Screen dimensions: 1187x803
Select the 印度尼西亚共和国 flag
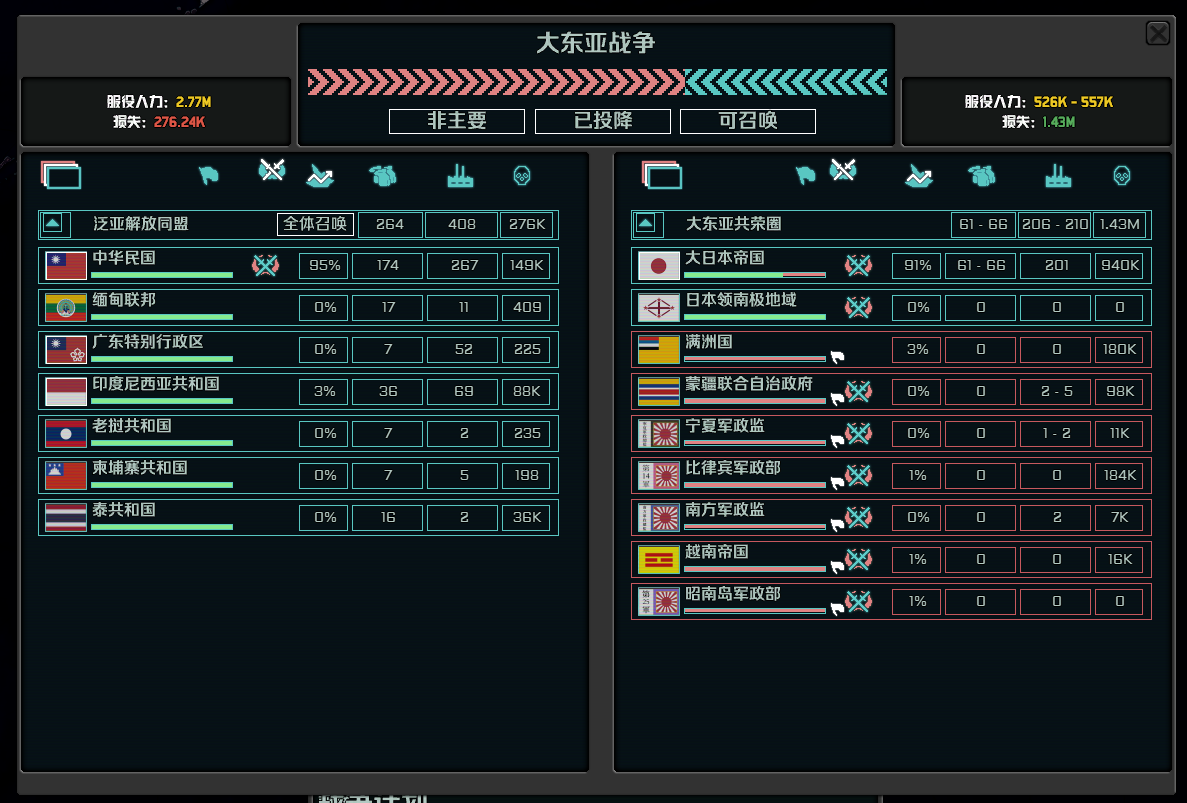(x=66, y=391)
